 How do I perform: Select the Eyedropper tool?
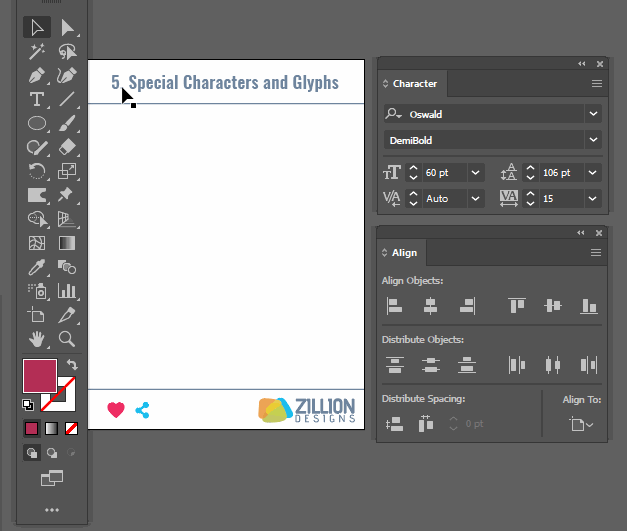pyautogui.click(x=37, y=267)
